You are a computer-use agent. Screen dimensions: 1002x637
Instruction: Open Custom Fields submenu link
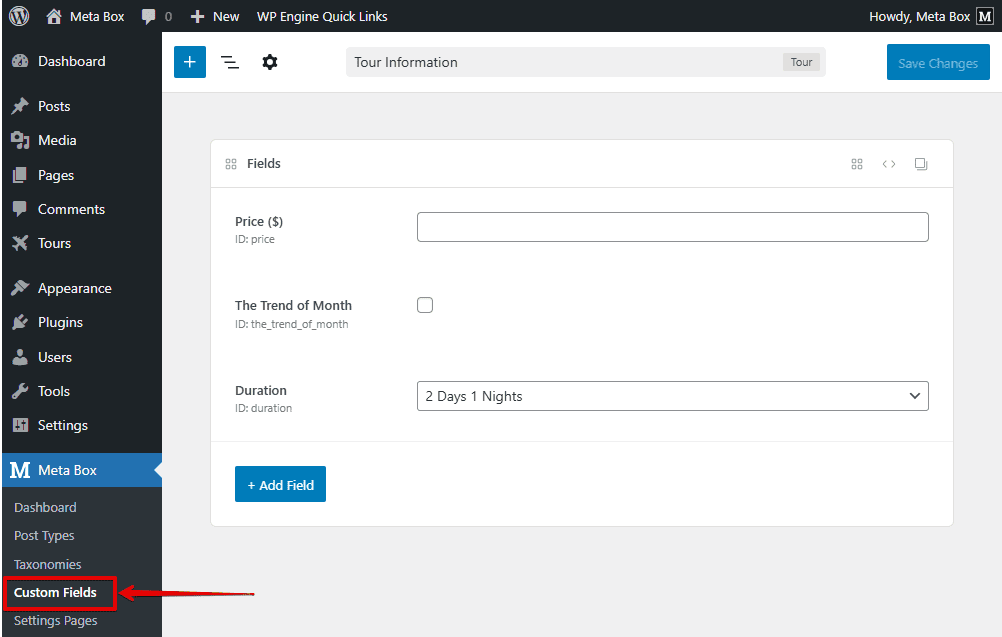[x=55, y=592]
